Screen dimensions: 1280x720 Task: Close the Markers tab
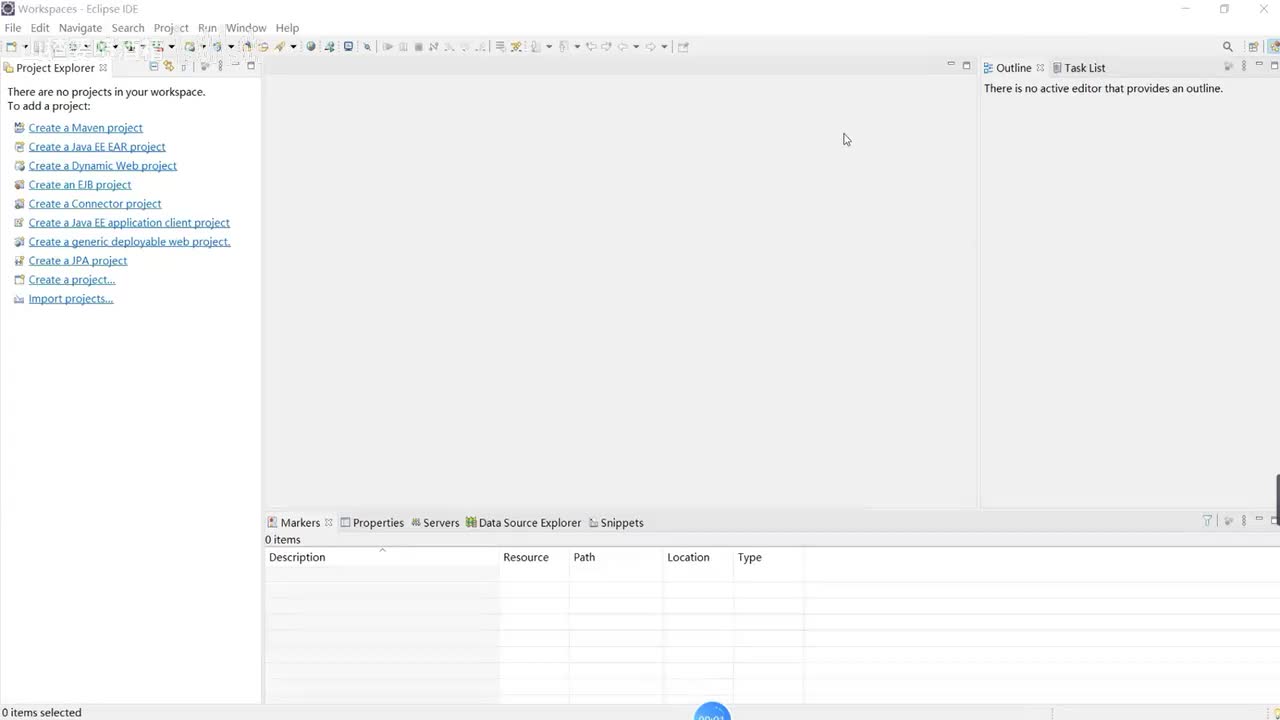(x=328, y=523)
